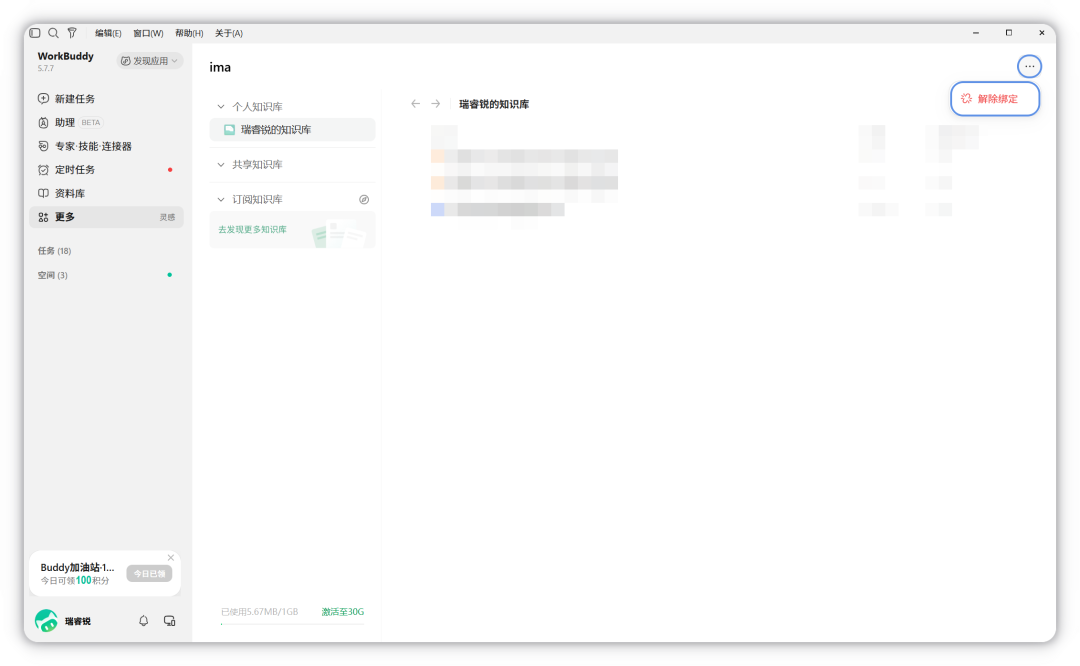This screenshot has height=666, width=1080.
Task: Open the 瑞睿锐 user avatar
Action: pos(46,621)
